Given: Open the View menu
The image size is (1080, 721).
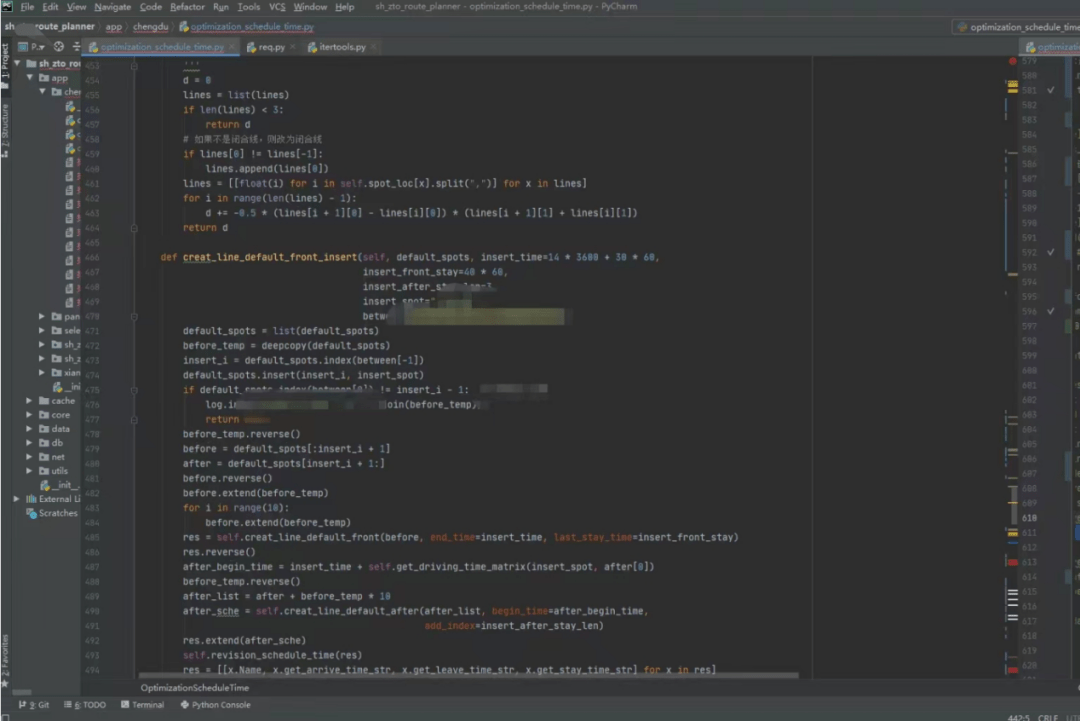Looking at the screenshot, I should pos(76,7).
